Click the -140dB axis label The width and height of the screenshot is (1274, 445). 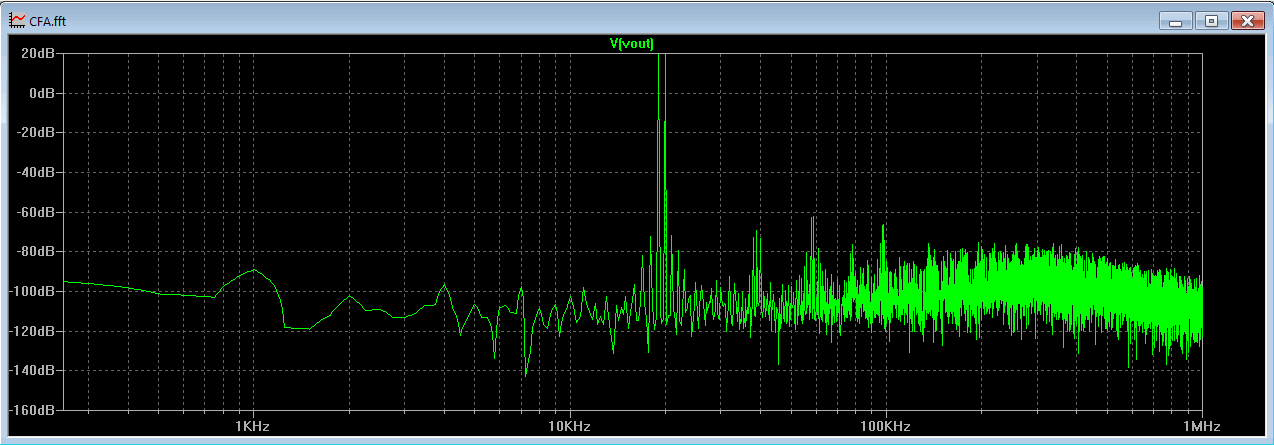[32, 371]
